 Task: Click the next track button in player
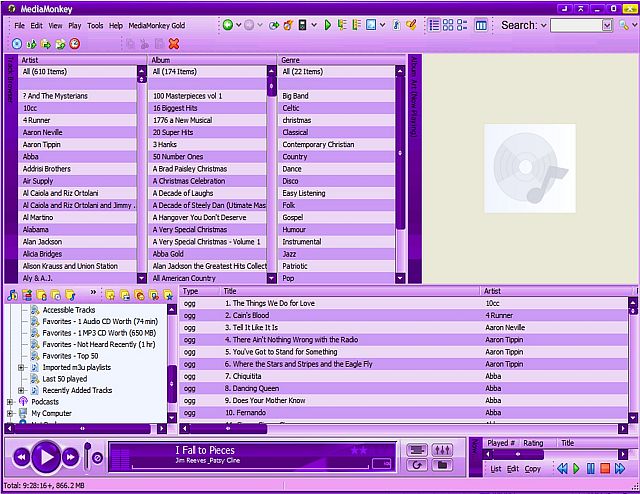[x=71, y=457]
